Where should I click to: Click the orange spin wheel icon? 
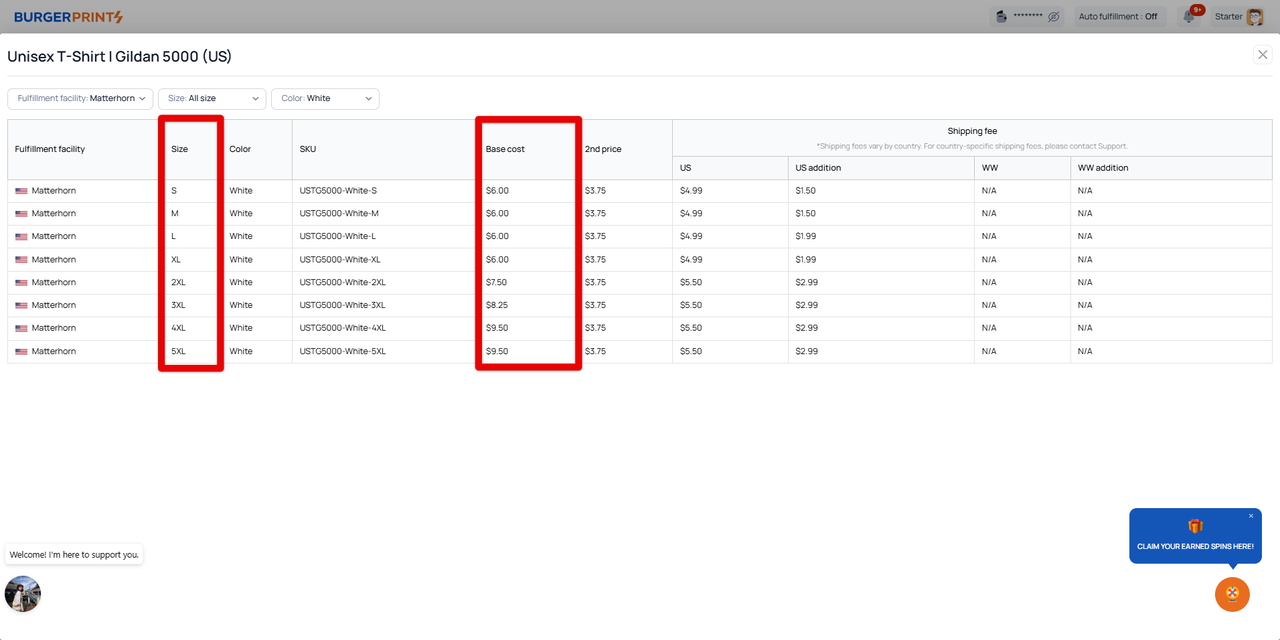pyautogui.click(x=1232, y=594)
